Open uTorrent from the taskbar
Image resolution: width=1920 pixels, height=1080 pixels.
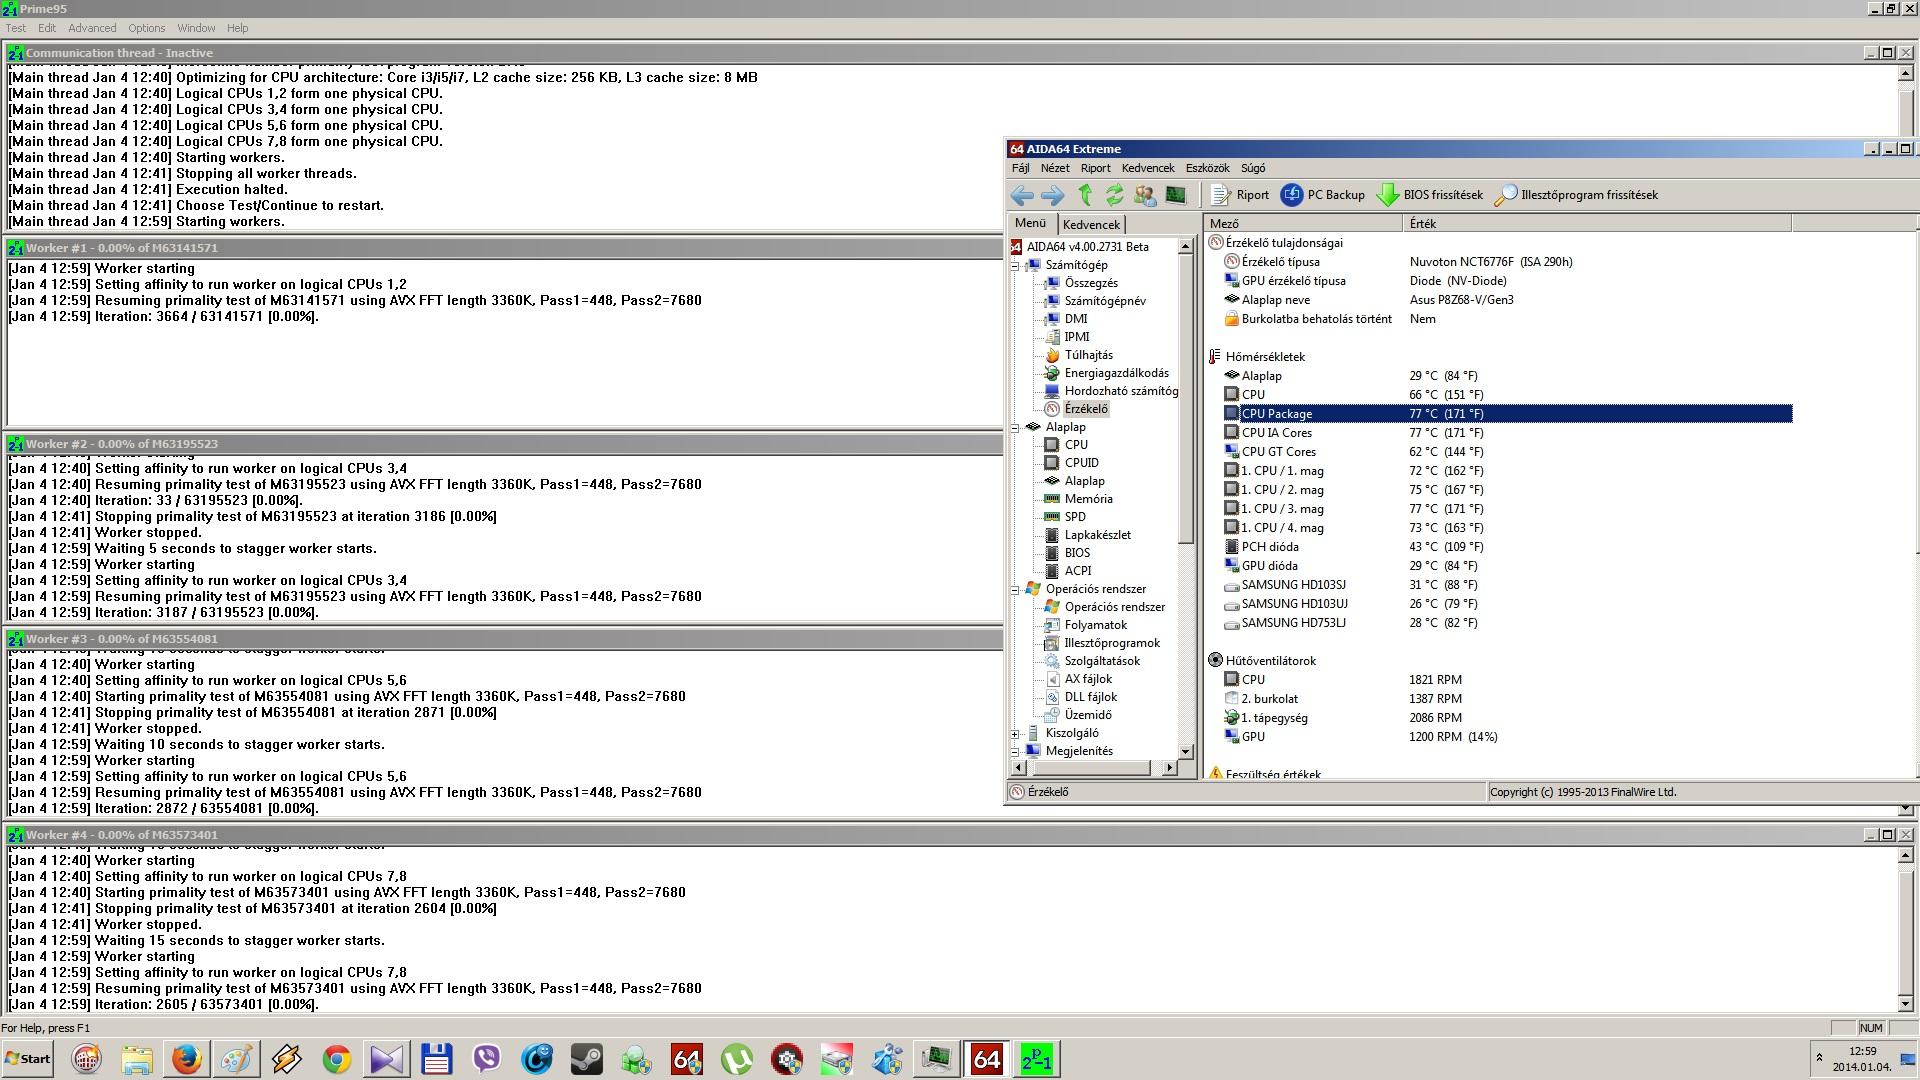[736, 1059]
